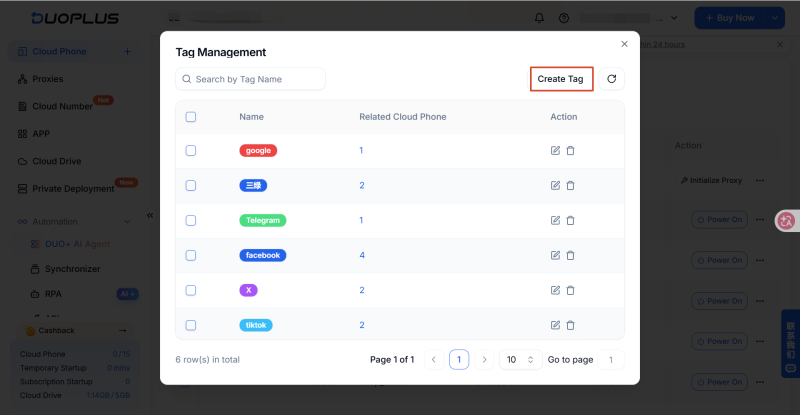Screen dimensions: 800x415
Task: Focus the Search by Tag Name field
Action: pyautogui.click(x=251, y=79)
